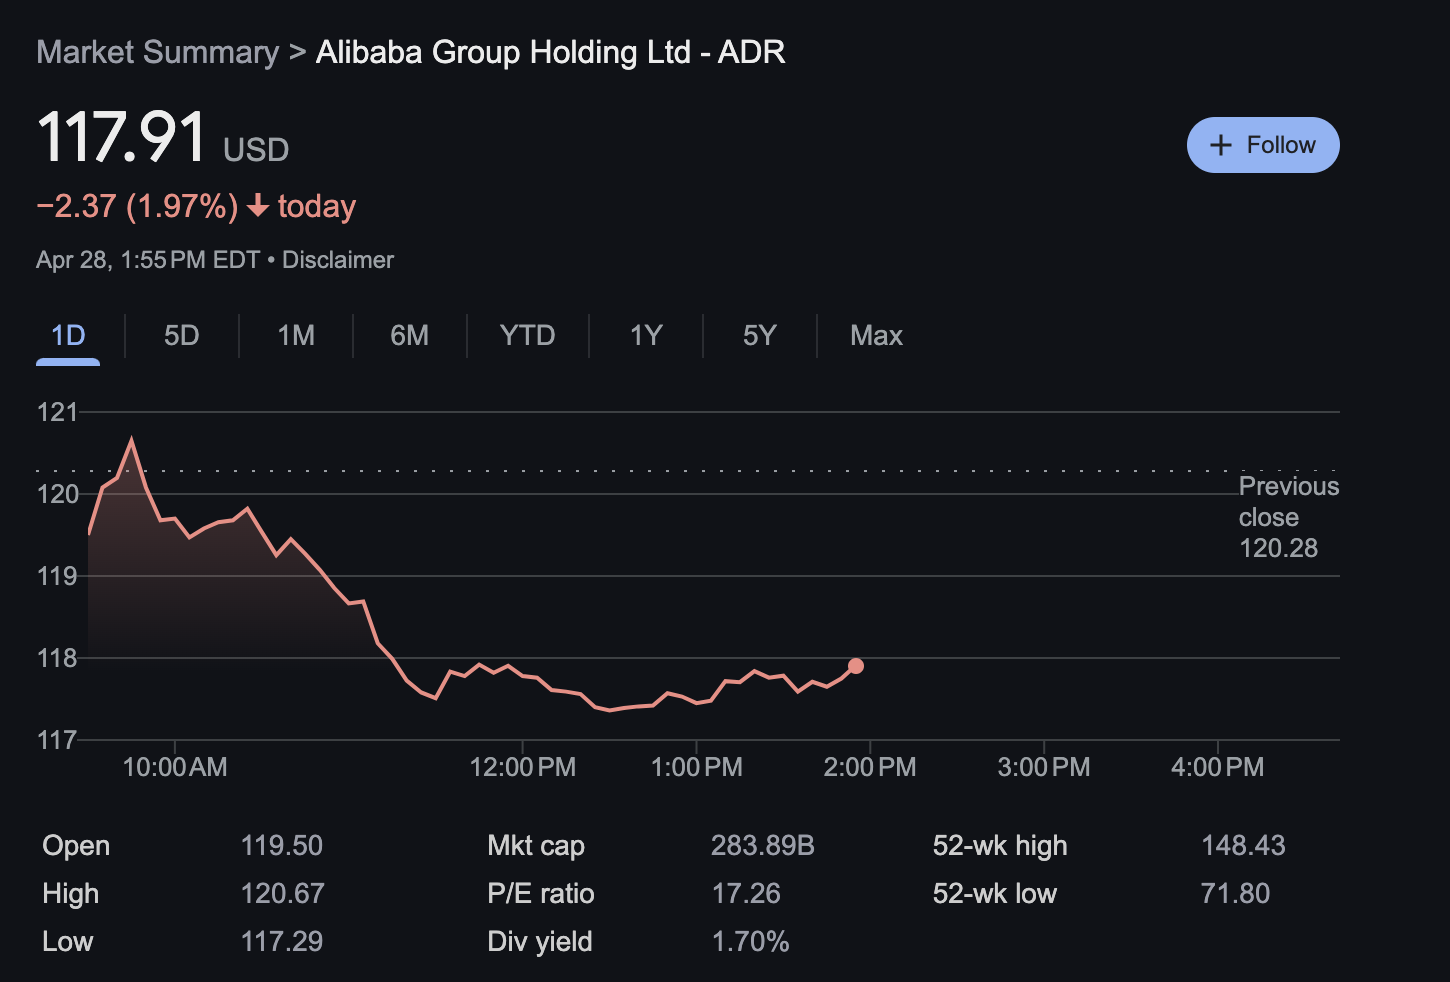The width and height of the screenshot is (1450, 982).
Task: Click the 1:00 PM axis label
Action: 697,767
